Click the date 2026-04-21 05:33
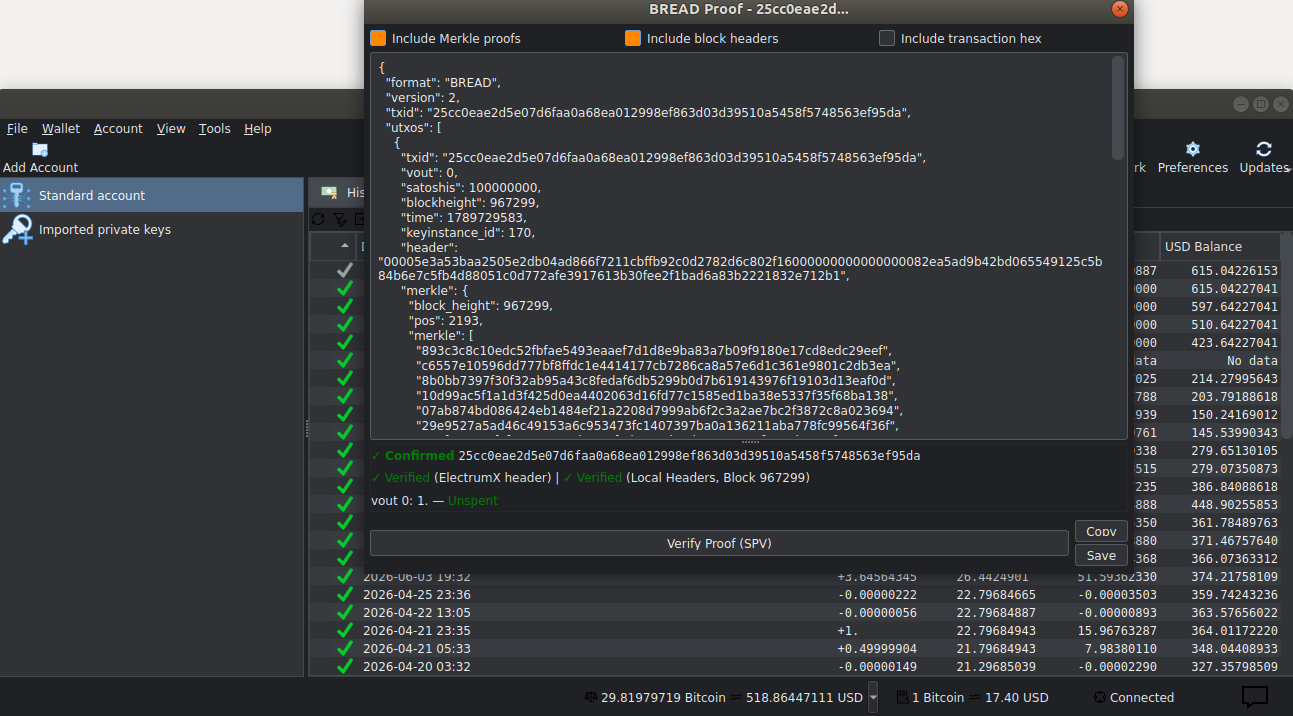Image resolution: width=1293 pixels, height=716 pixels. 417,648
